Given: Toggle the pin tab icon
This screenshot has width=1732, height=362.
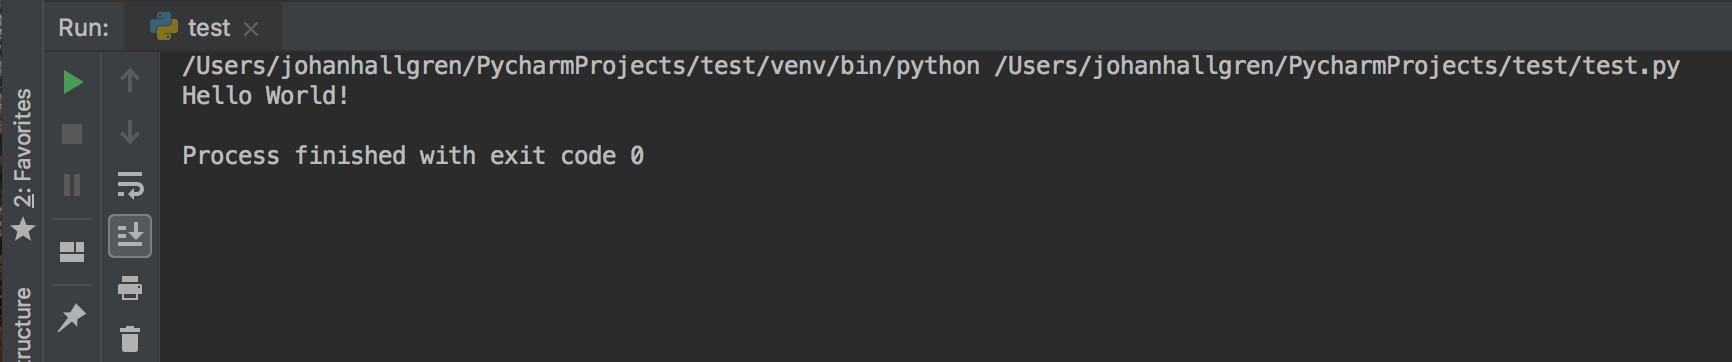Looking at the screenshot, I should click(x=72, y=318).
